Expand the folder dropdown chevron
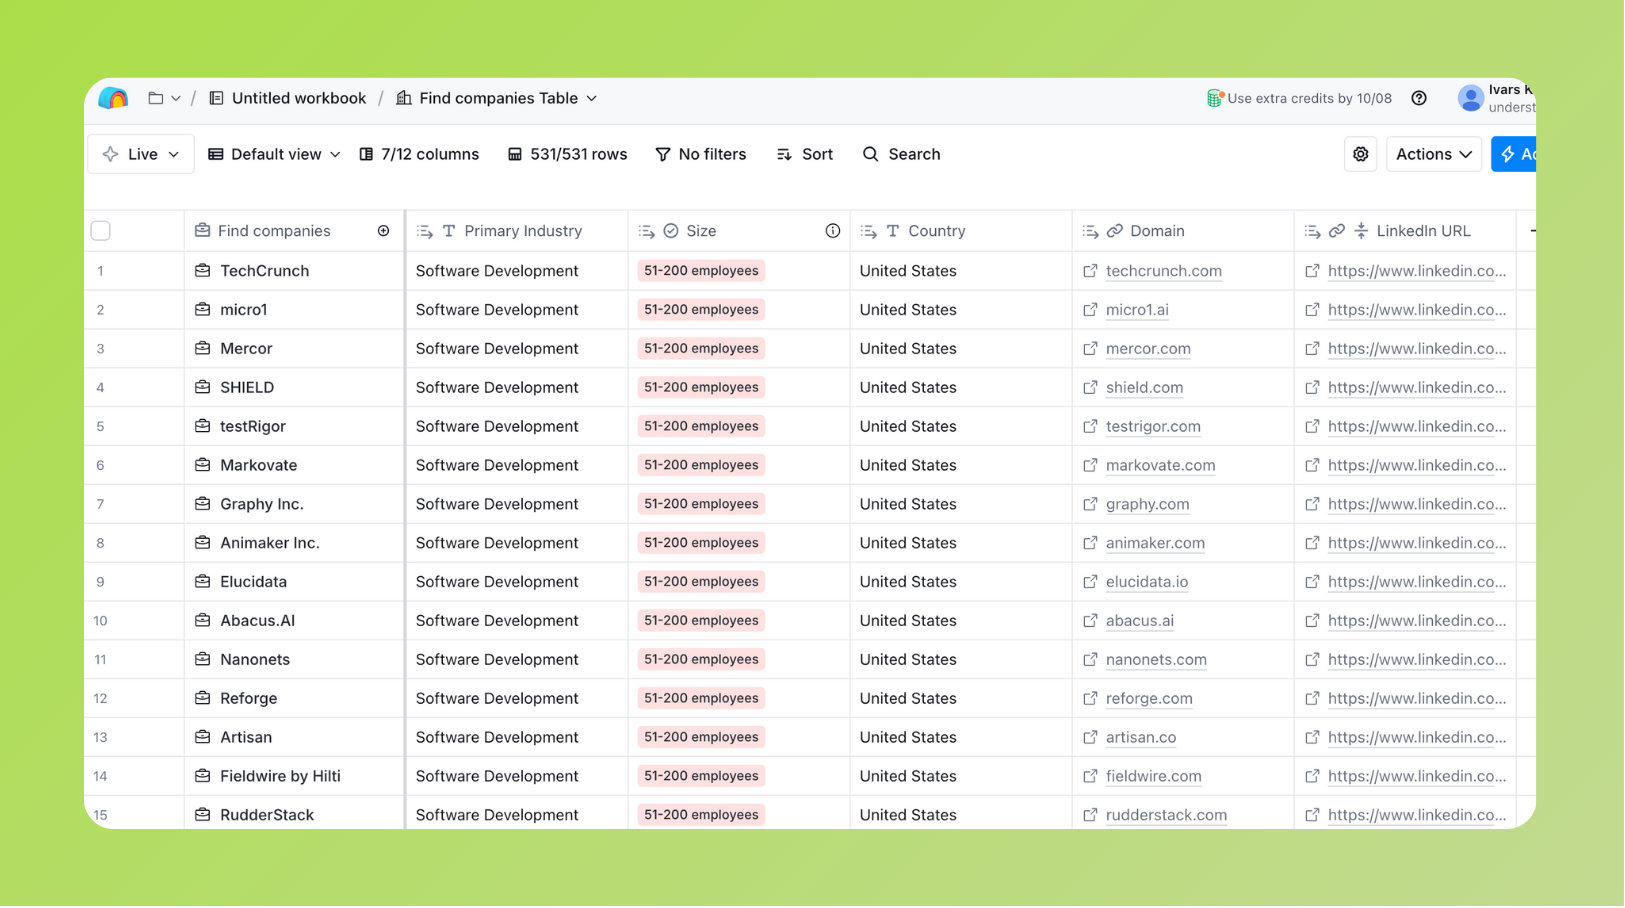Screen dimensions: 1625x908 coord(176,98)
